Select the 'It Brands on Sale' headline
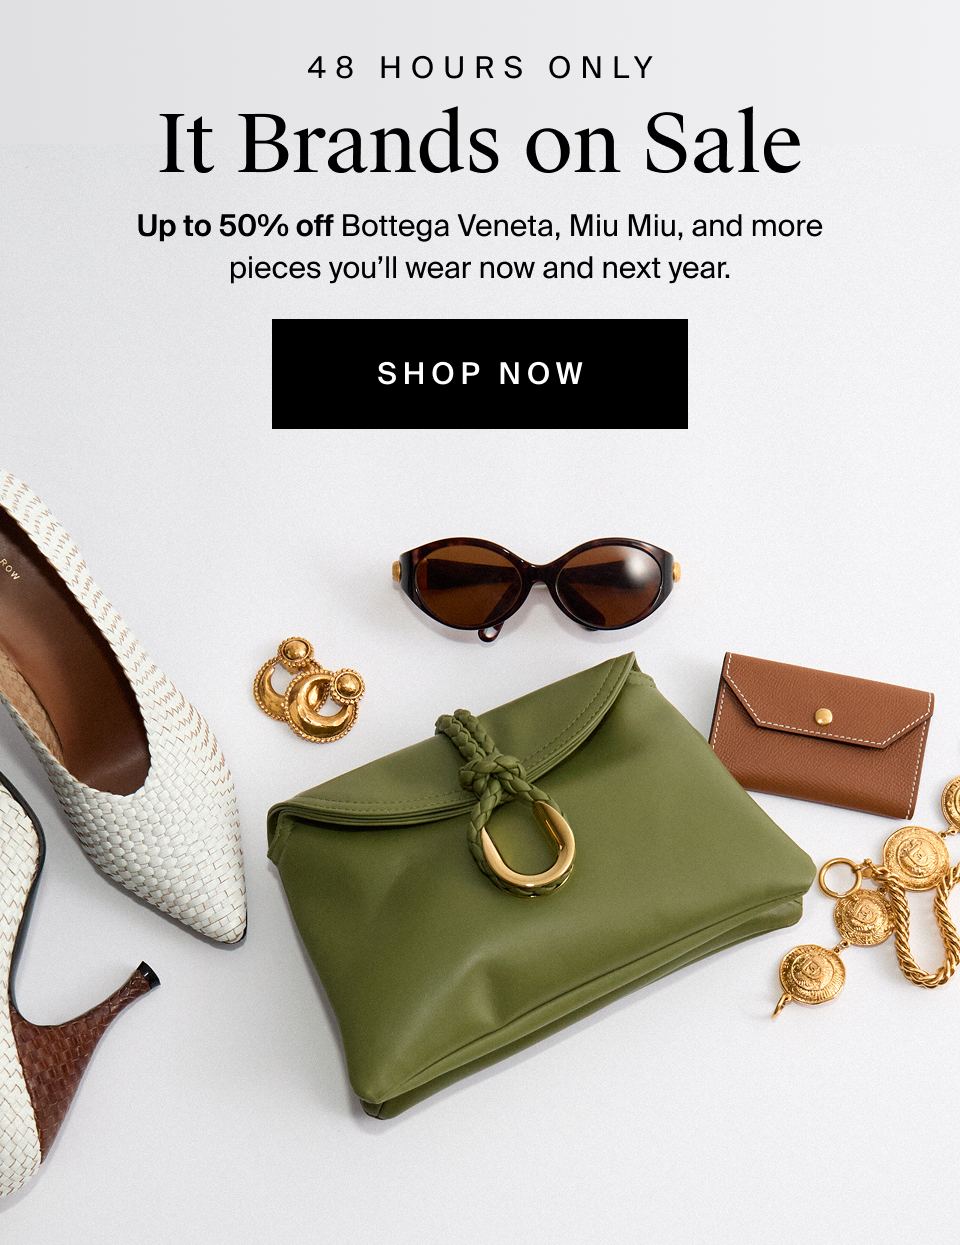Screen dimensions: 960x1245 point(480,143)
